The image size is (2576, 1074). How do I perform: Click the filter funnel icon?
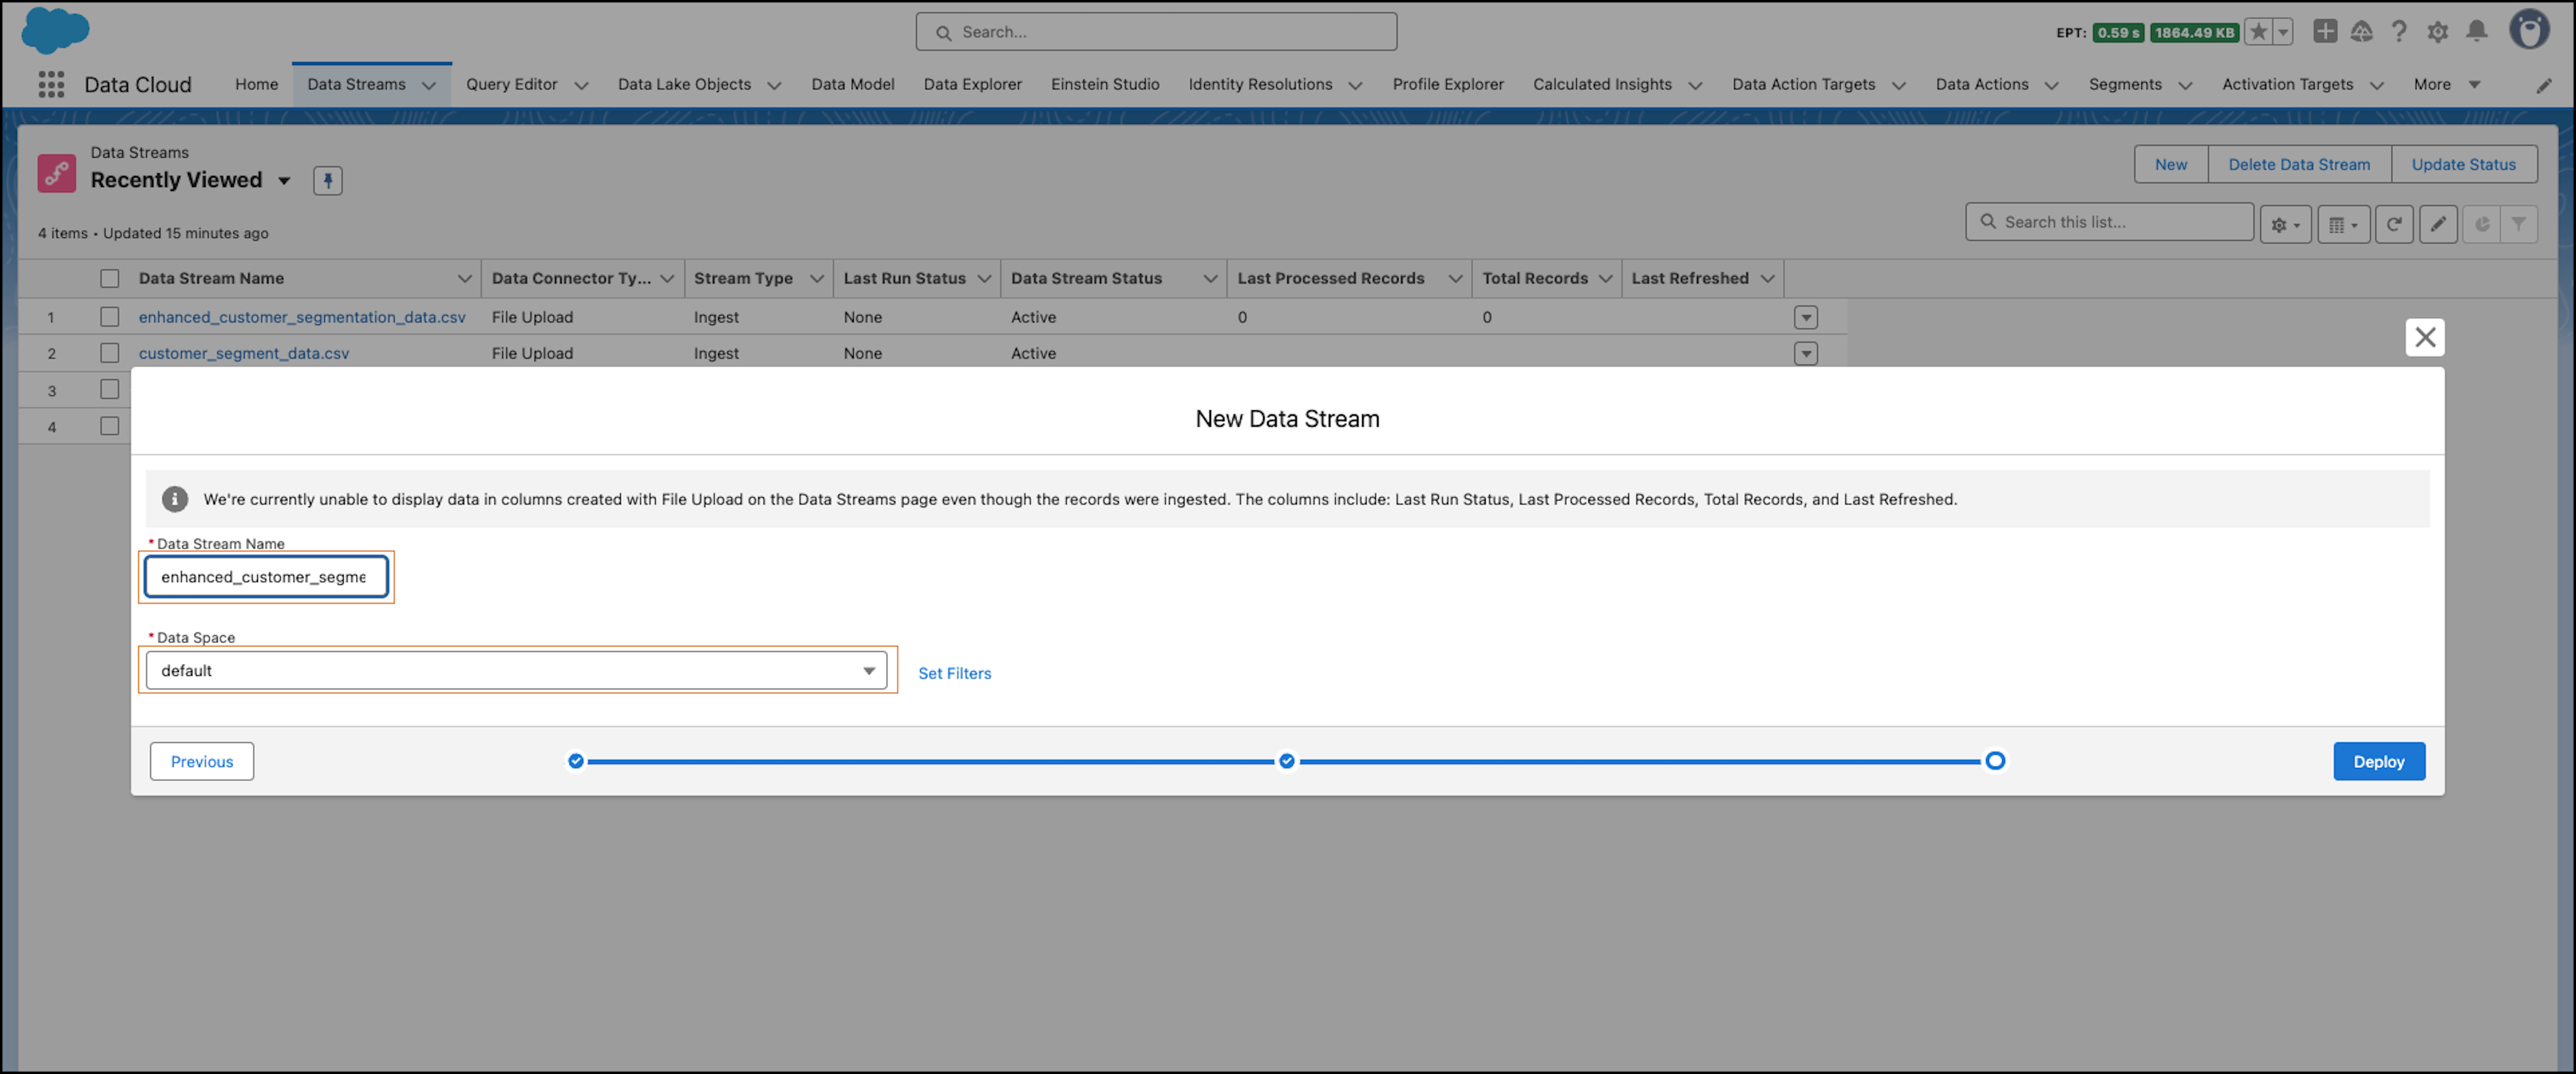[2518, 224]
